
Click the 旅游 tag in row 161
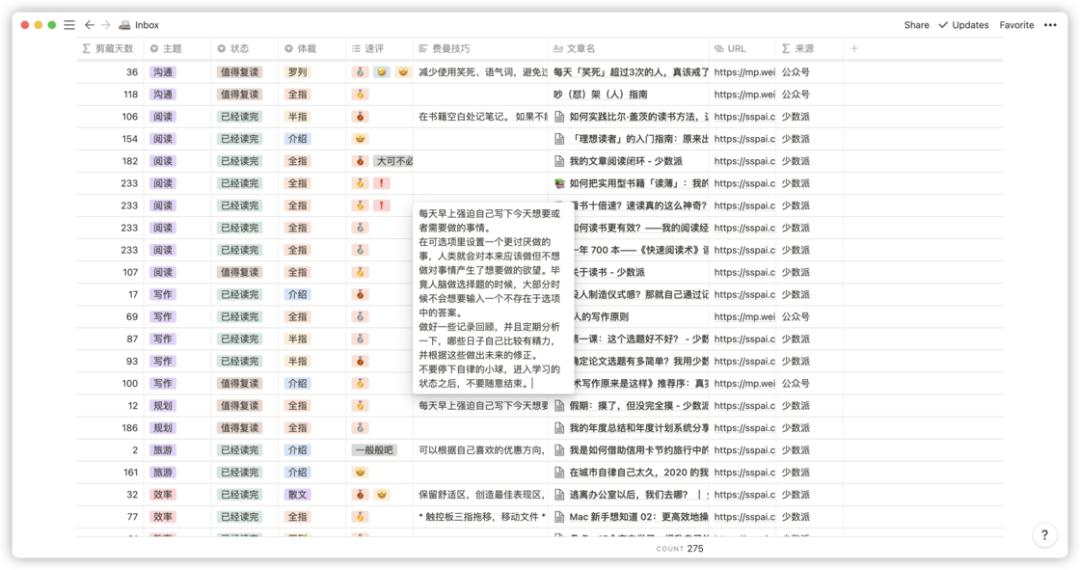[x=163, y=472]
